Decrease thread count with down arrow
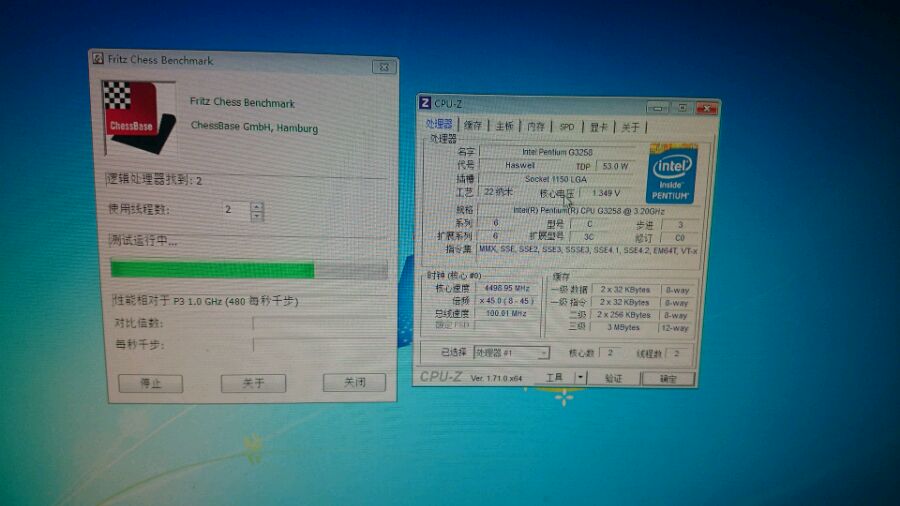Screen dimensions: 900x506 pyautogui.click(x=257, y=216)
